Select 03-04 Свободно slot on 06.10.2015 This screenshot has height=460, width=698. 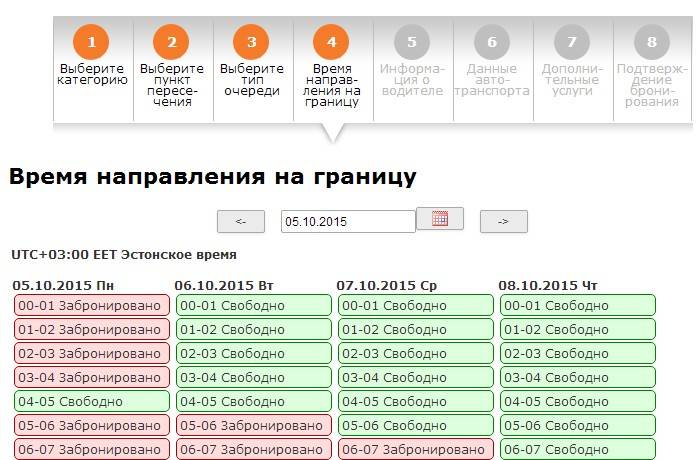coord(254,377)
